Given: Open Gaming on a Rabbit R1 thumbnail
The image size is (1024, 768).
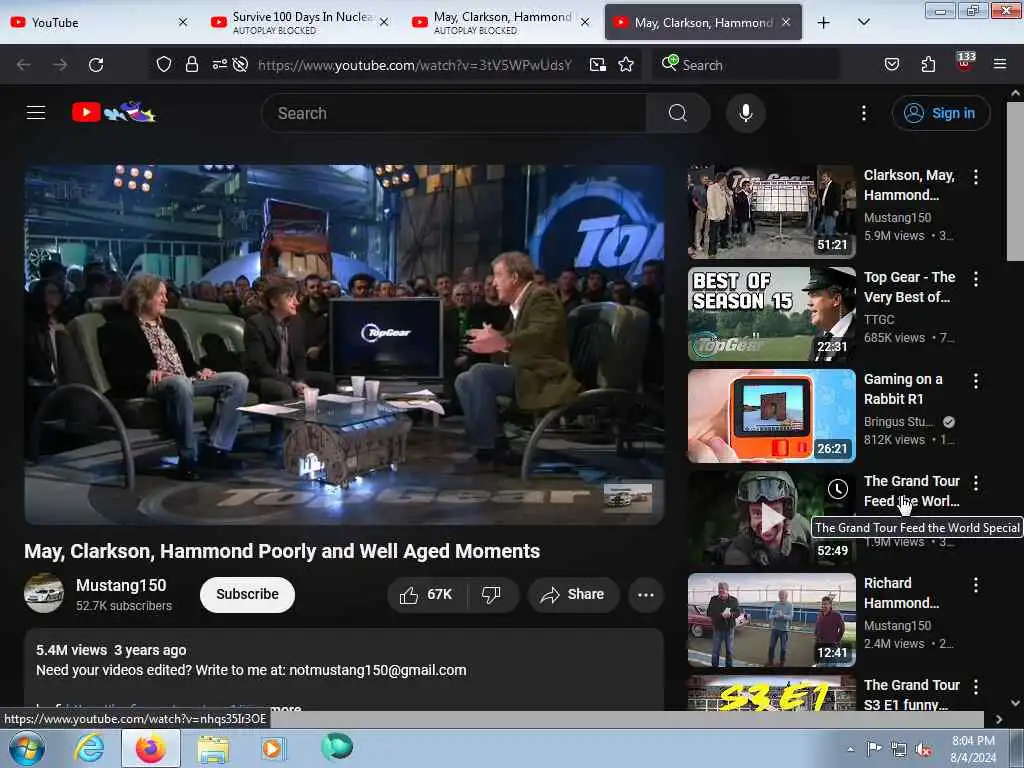Looking at the screenshot, I should (x=771, y=415).
